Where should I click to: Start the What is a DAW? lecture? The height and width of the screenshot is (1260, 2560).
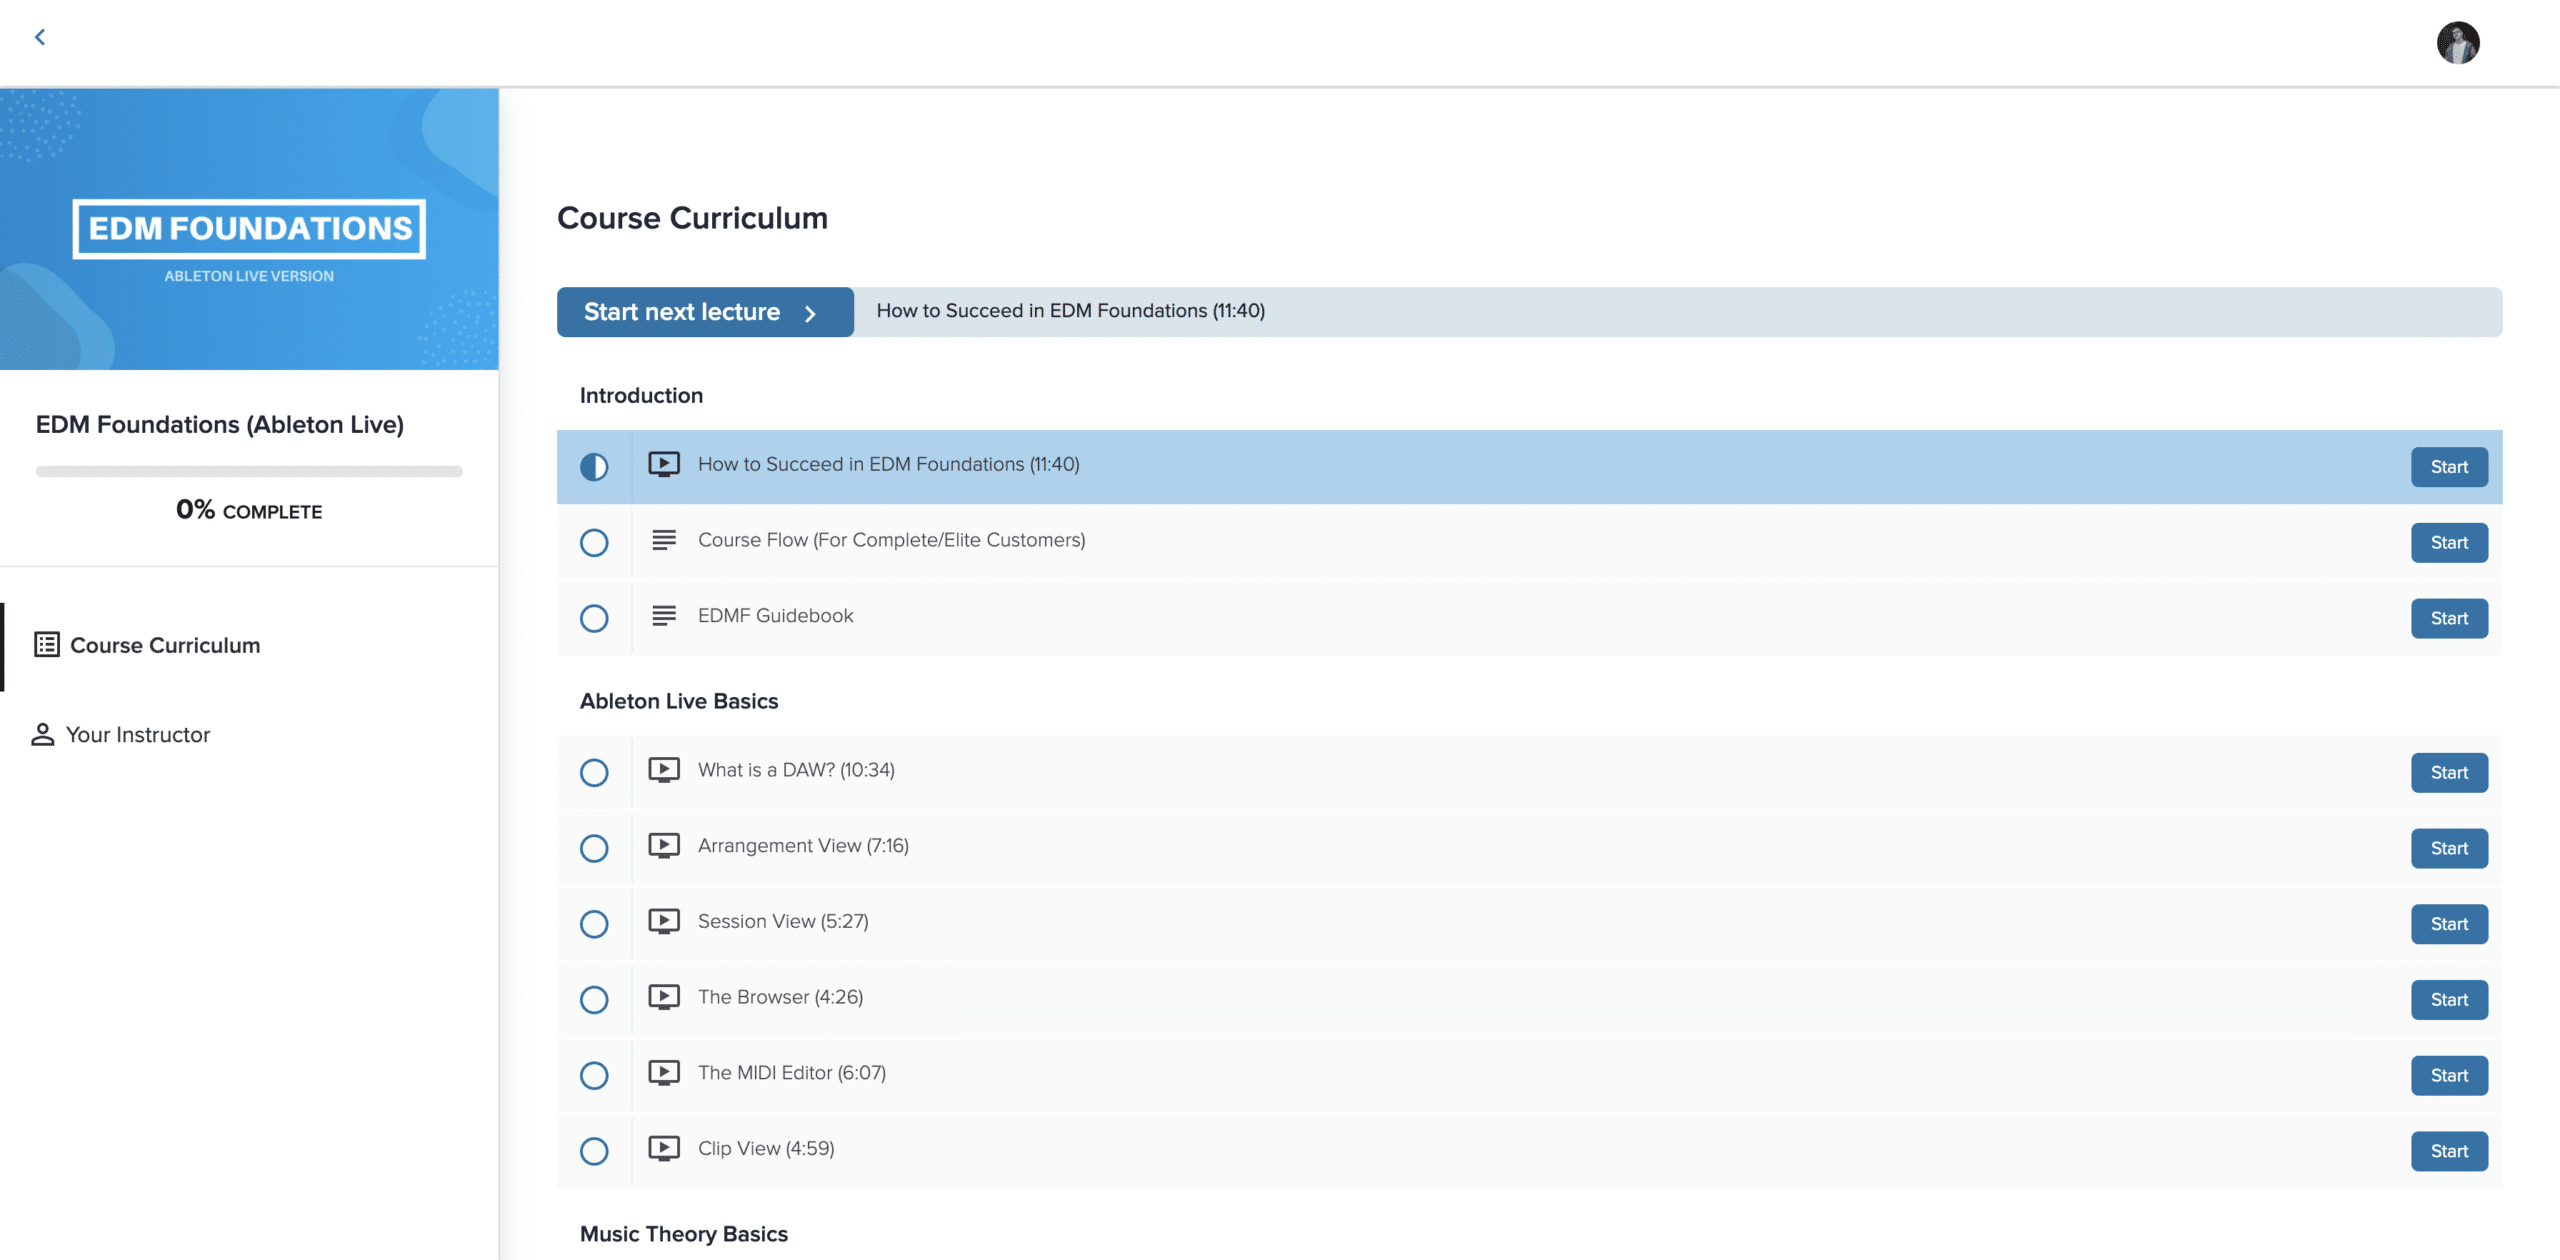coord(2449,773)
